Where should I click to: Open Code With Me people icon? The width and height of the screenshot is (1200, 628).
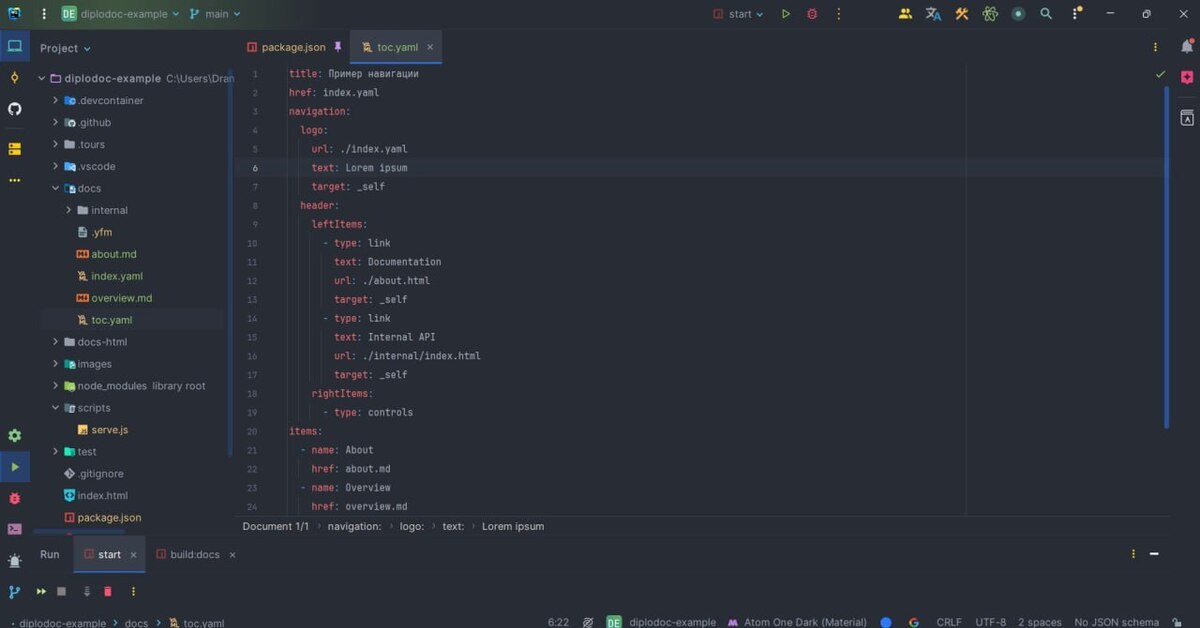pos(905,14)
